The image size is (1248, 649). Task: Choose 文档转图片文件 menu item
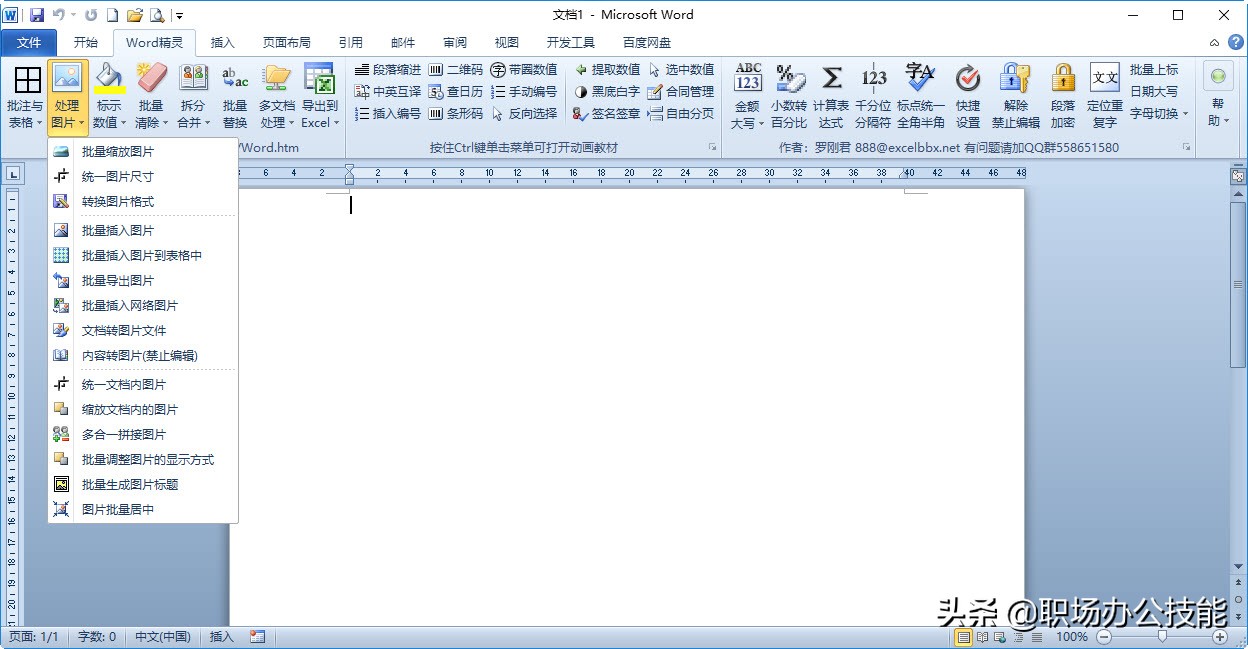(143, 331)
